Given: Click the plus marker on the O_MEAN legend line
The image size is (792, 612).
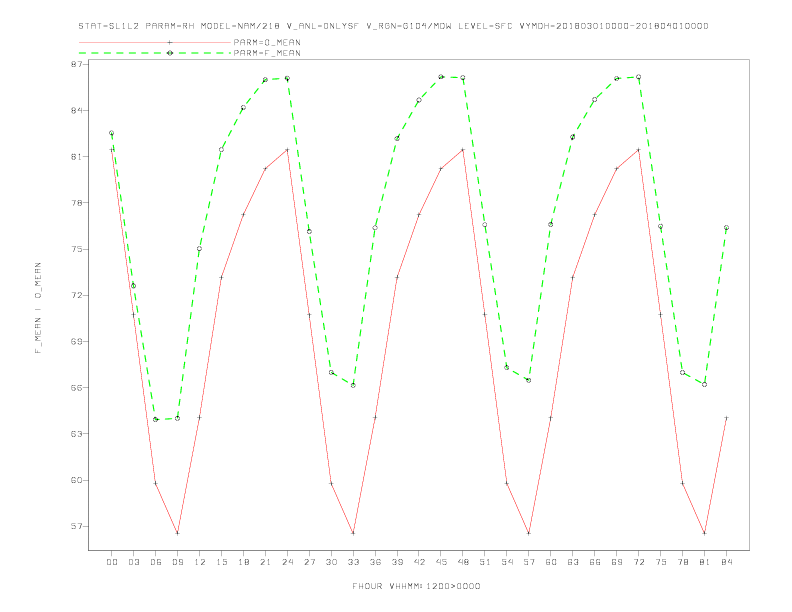Looking at the screenshot, I should click(170, 42).
